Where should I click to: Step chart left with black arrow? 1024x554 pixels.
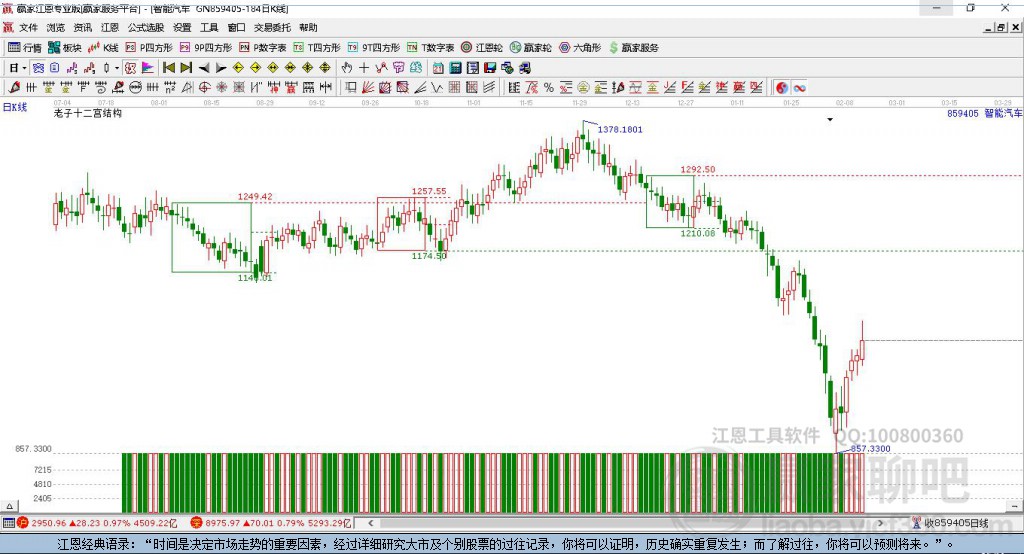(204, 68)
